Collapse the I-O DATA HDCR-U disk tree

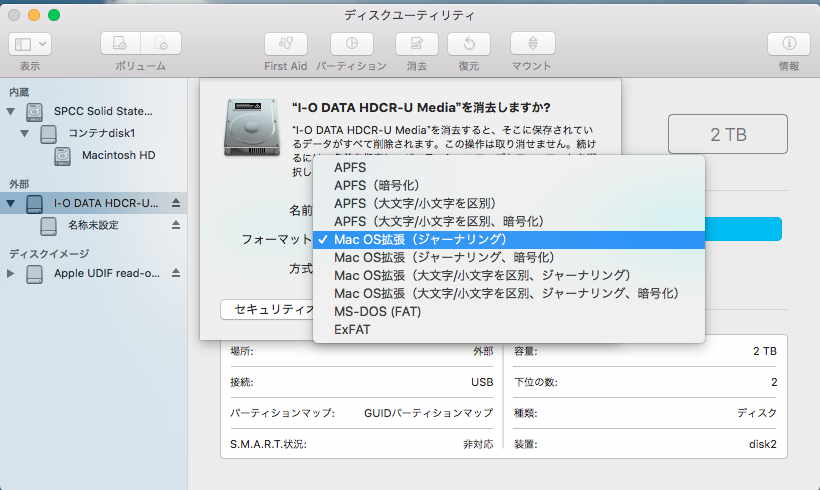click(x=10, y=203)
